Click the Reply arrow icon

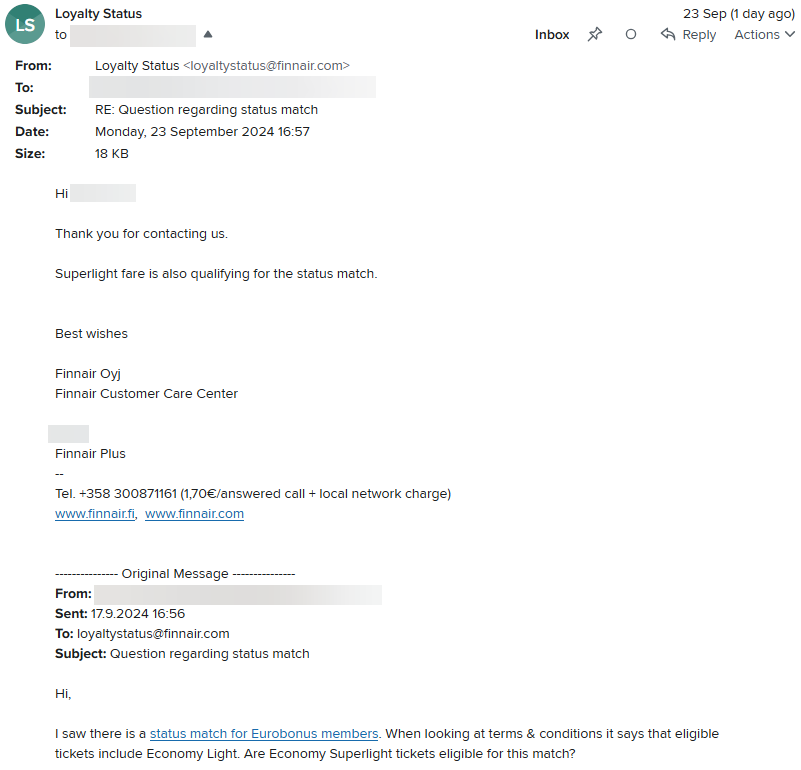[668, 34]
